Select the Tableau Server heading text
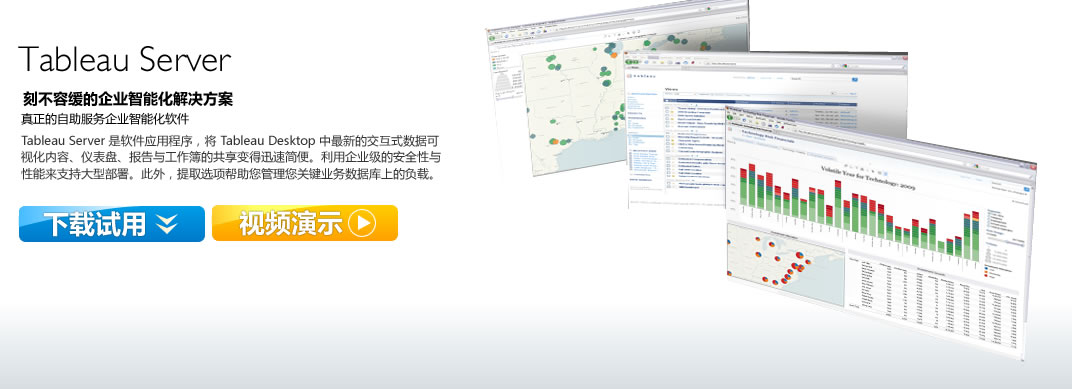This screenshot has height=389, width=1072. pyautogui.click(x=124, y=59)
